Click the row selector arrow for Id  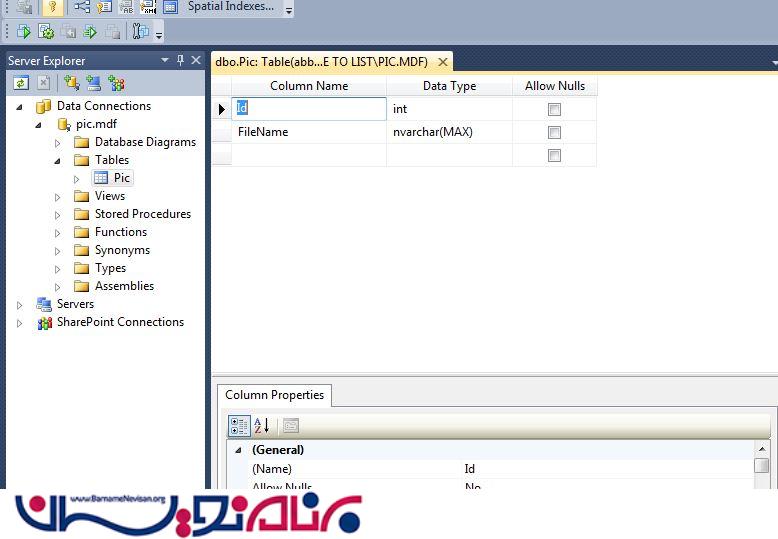point(222,109)
